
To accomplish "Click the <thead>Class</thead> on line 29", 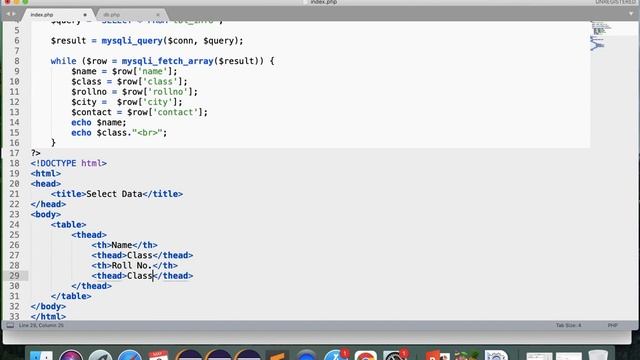I will [x=142, y=276].
